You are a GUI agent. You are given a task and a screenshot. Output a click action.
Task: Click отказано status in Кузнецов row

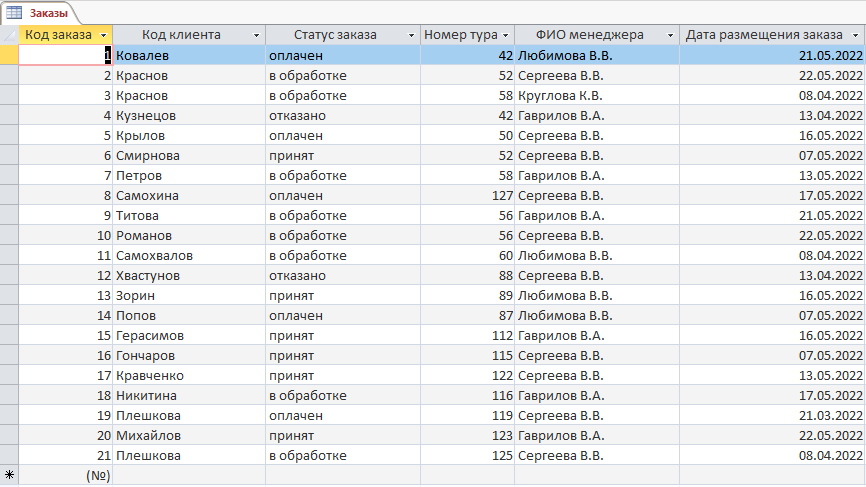point(343,115)
